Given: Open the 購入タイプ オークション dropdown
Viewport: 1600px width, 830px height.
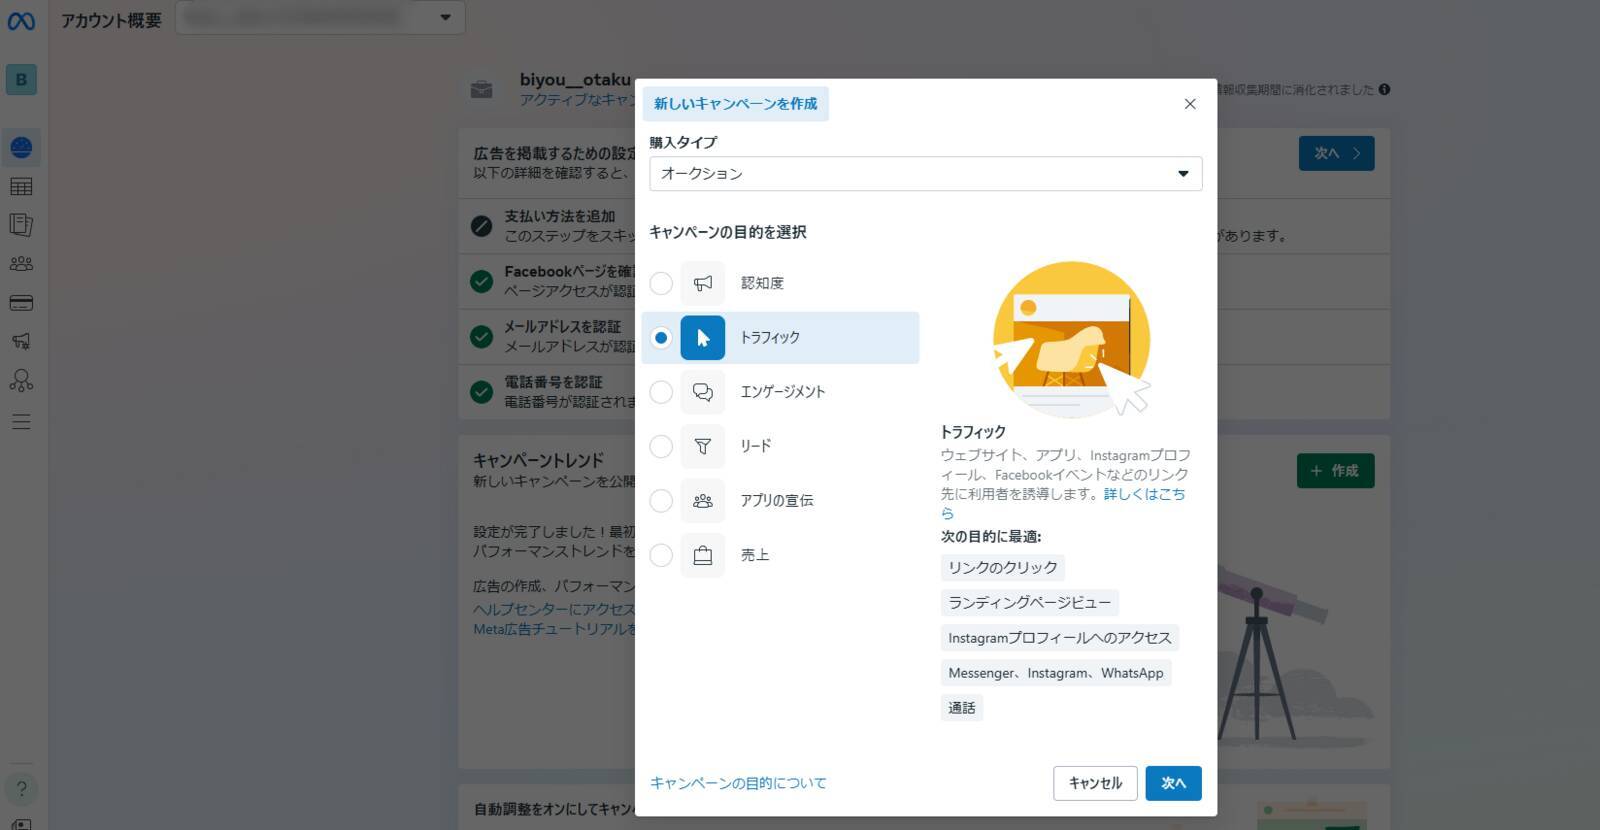Looking at the screenshot, I should click(925, 174).
